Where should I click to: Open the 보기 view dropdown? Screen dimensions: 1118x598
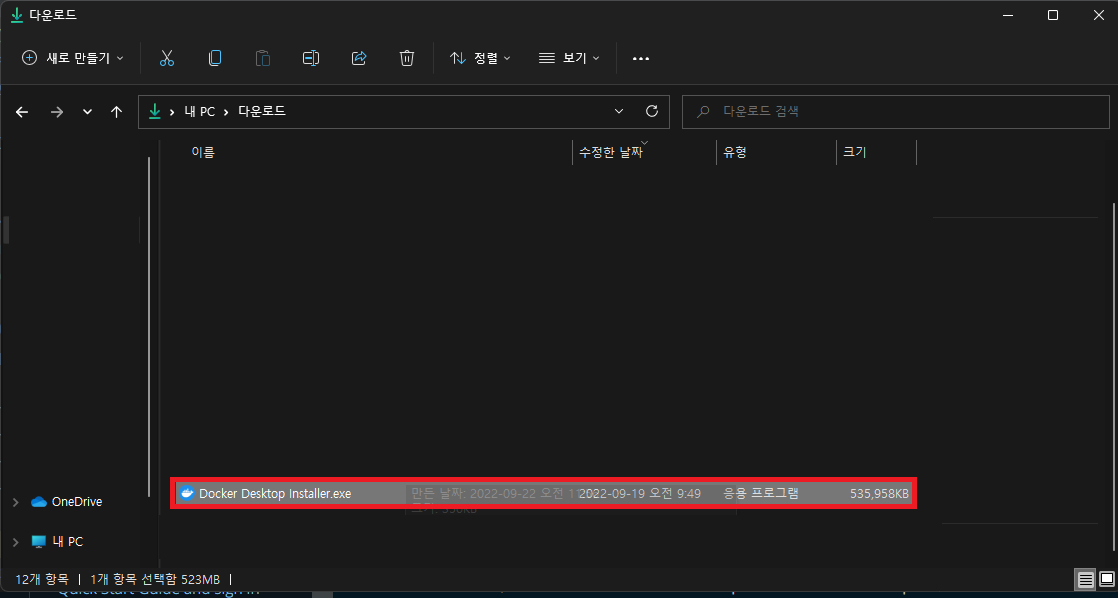pyautogui.click(x=569, y=58)
